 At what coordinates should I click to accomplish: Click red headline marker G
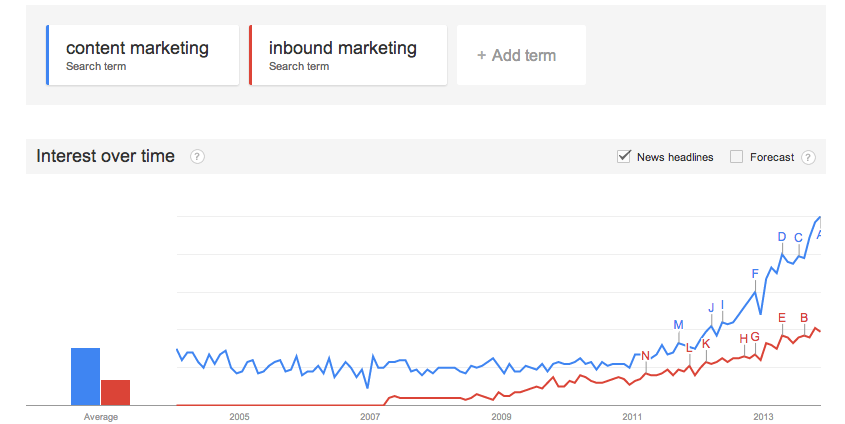coord(755,337)
